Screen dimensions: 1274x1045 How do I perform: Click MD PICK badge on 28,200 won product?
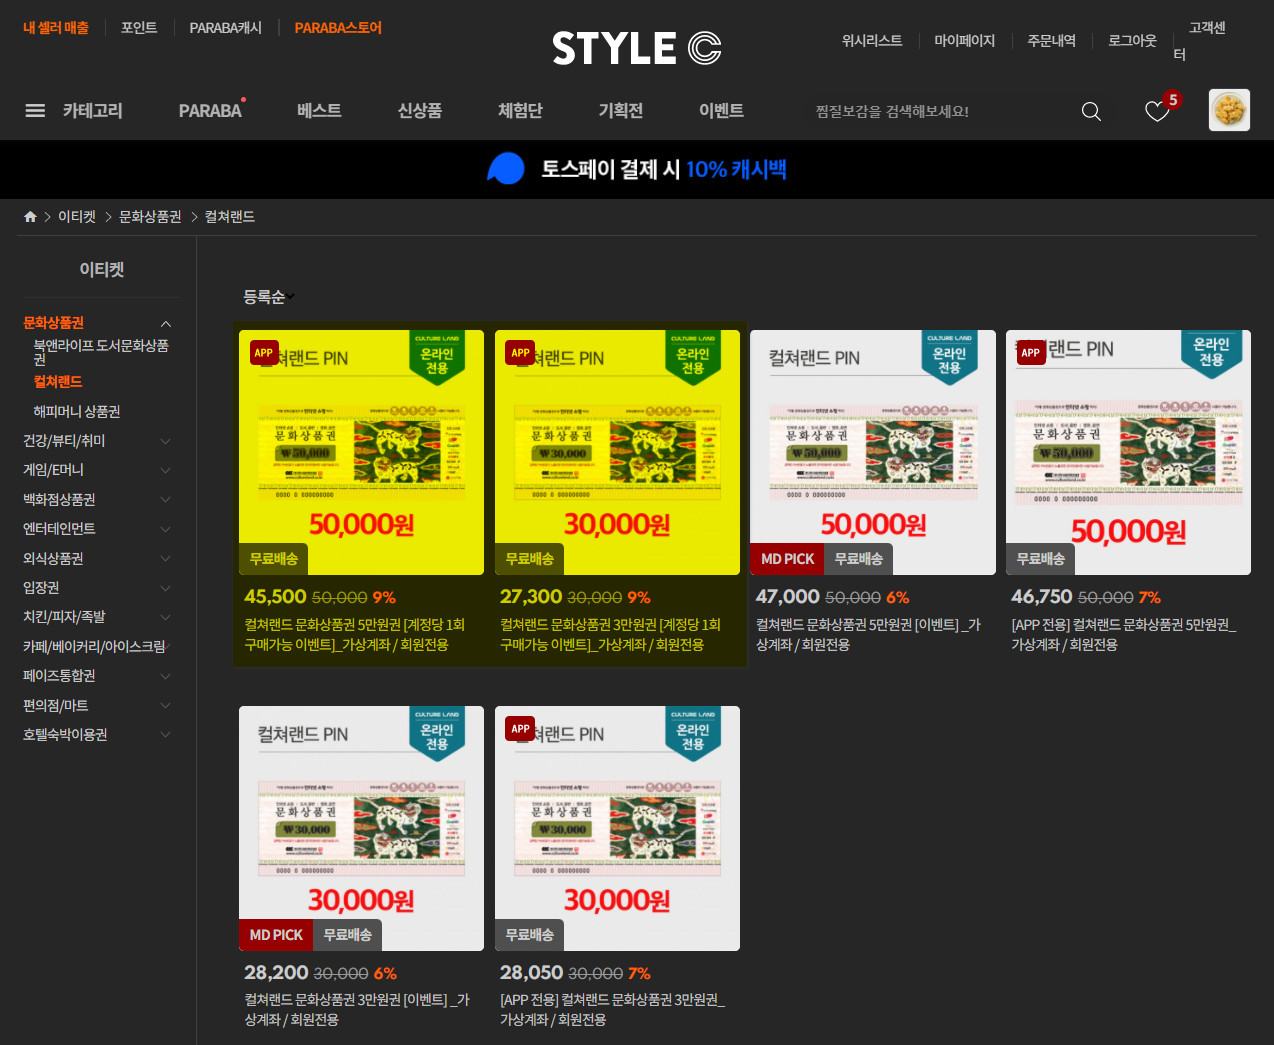[x=276, y=935]
